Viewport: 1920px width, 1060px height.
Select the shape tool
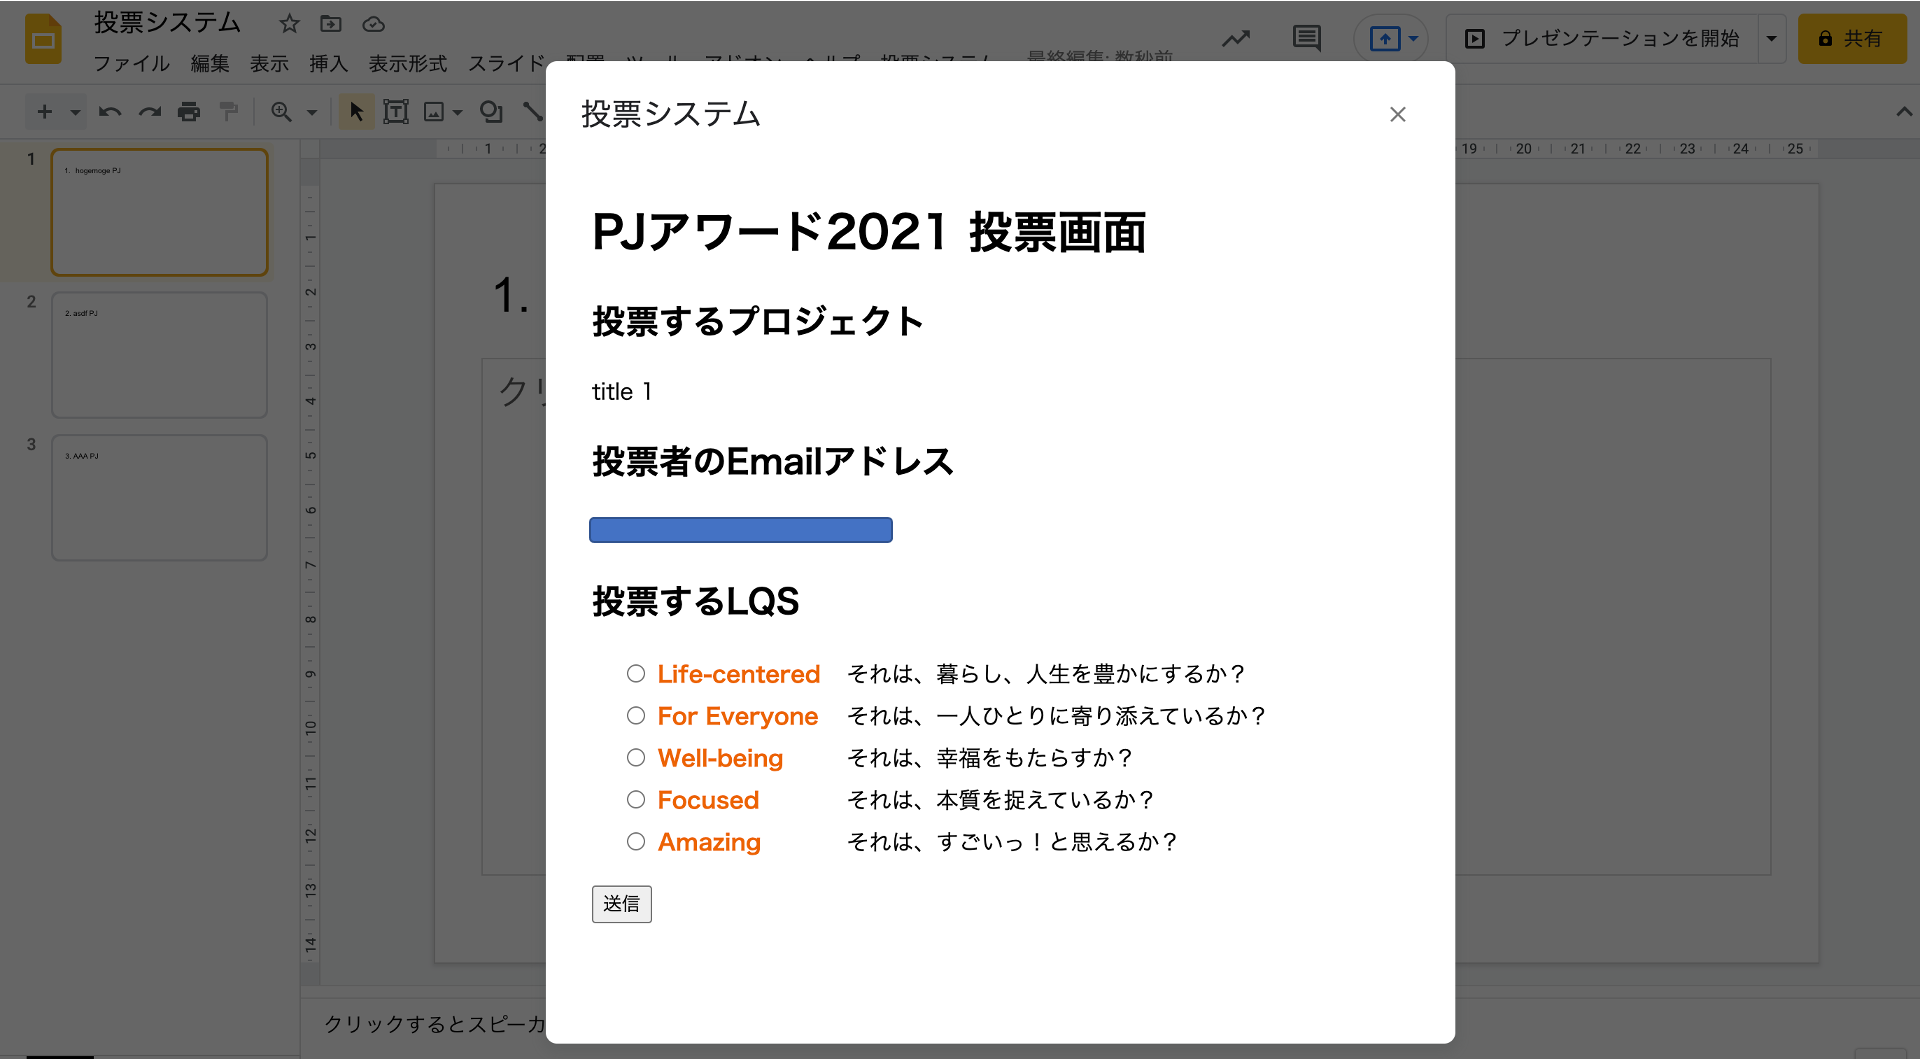[491, 112]
